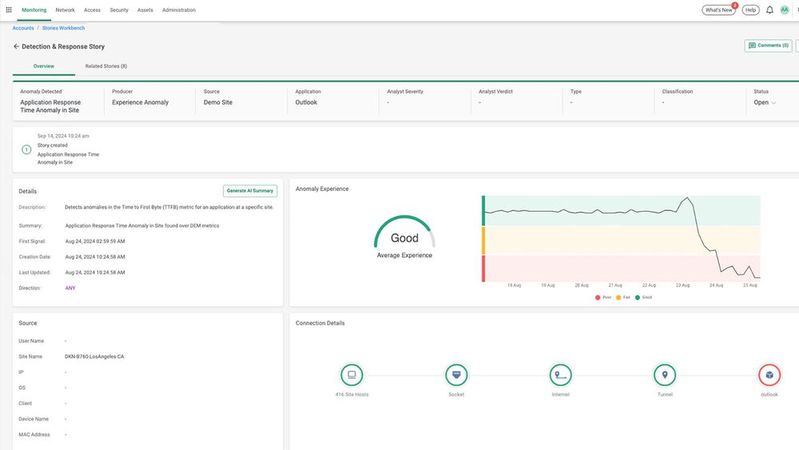Click the Demo Site source value
Image resolution: width=799 pixels, height=450 pixels.
pos(218,102)
